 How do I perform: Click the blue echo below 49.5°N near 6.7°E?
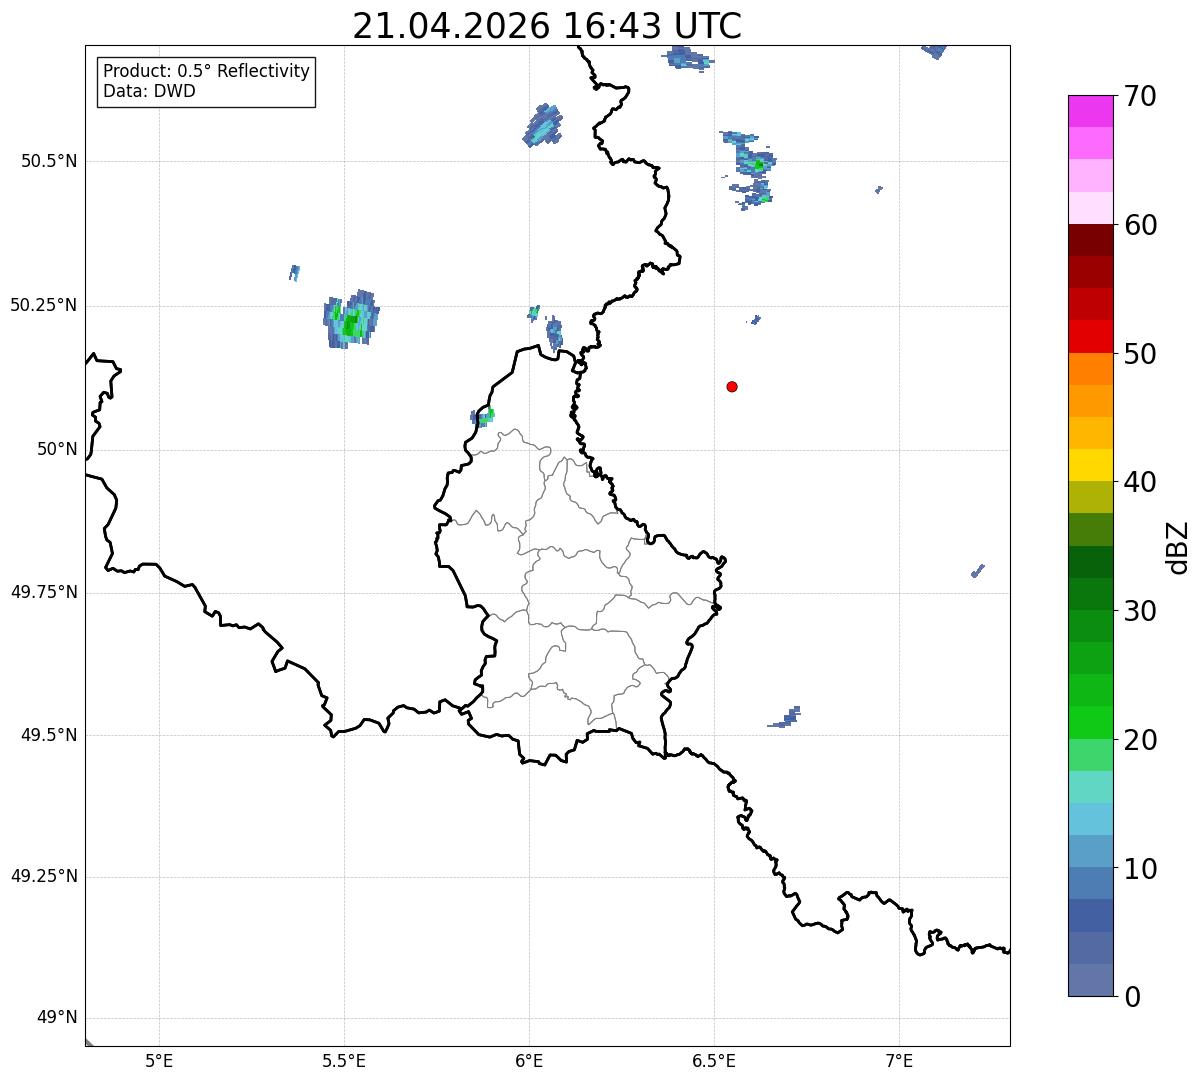(785, 717)
